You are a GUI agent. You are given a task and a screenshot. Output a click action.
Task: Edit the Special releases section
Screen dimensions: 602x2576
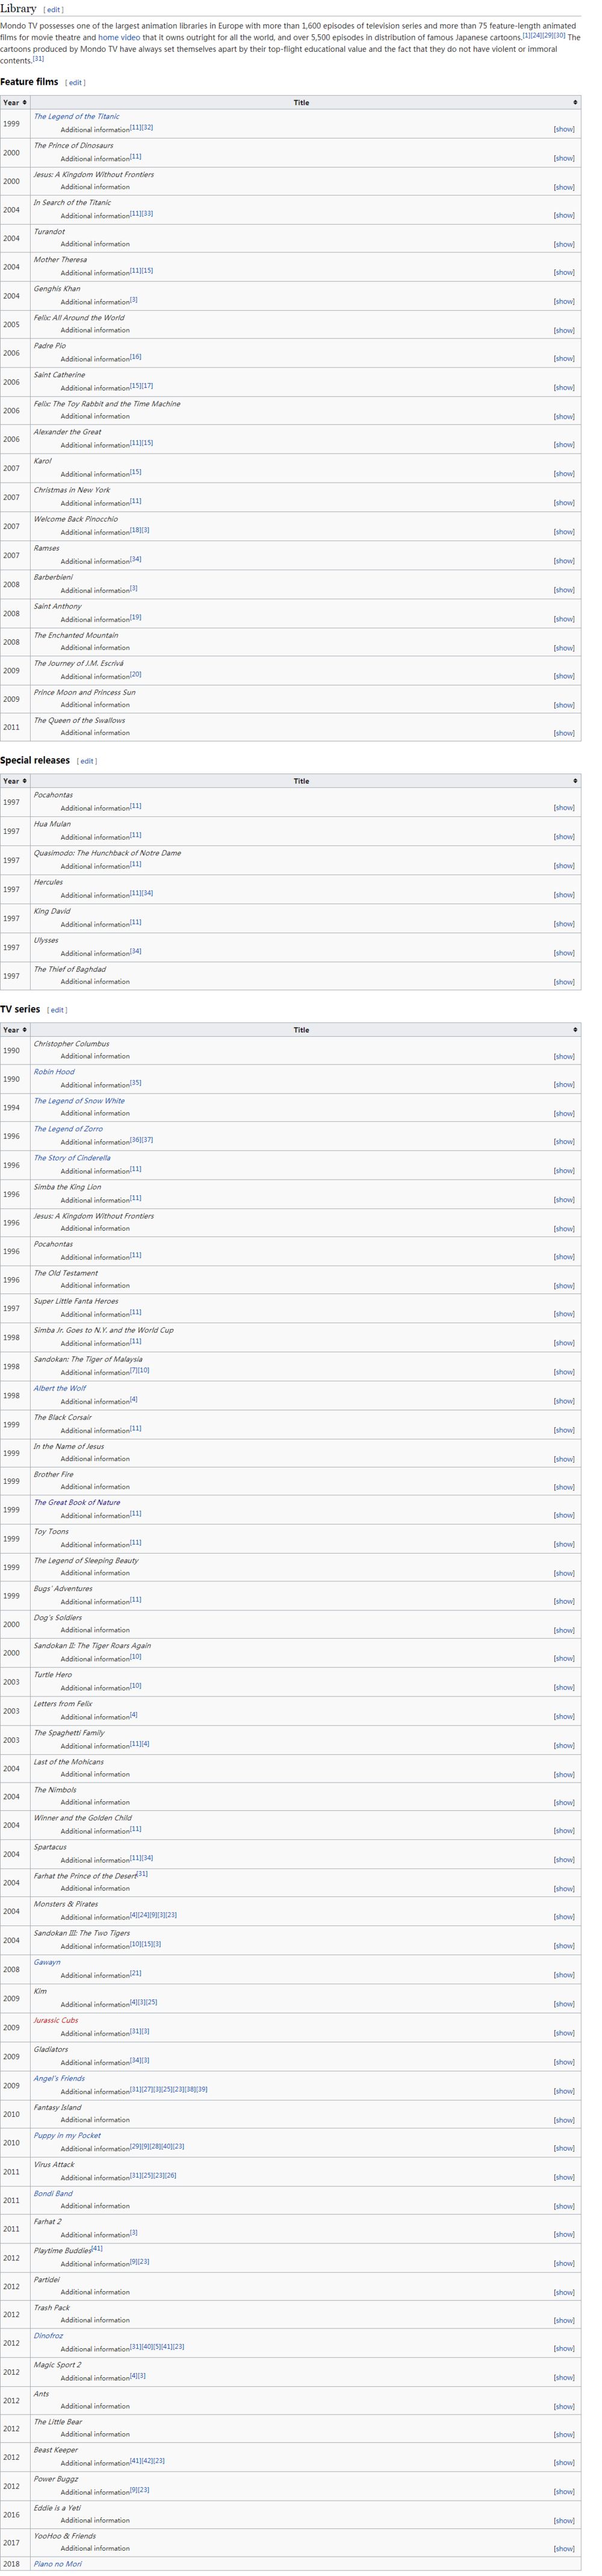coord(87,761)
